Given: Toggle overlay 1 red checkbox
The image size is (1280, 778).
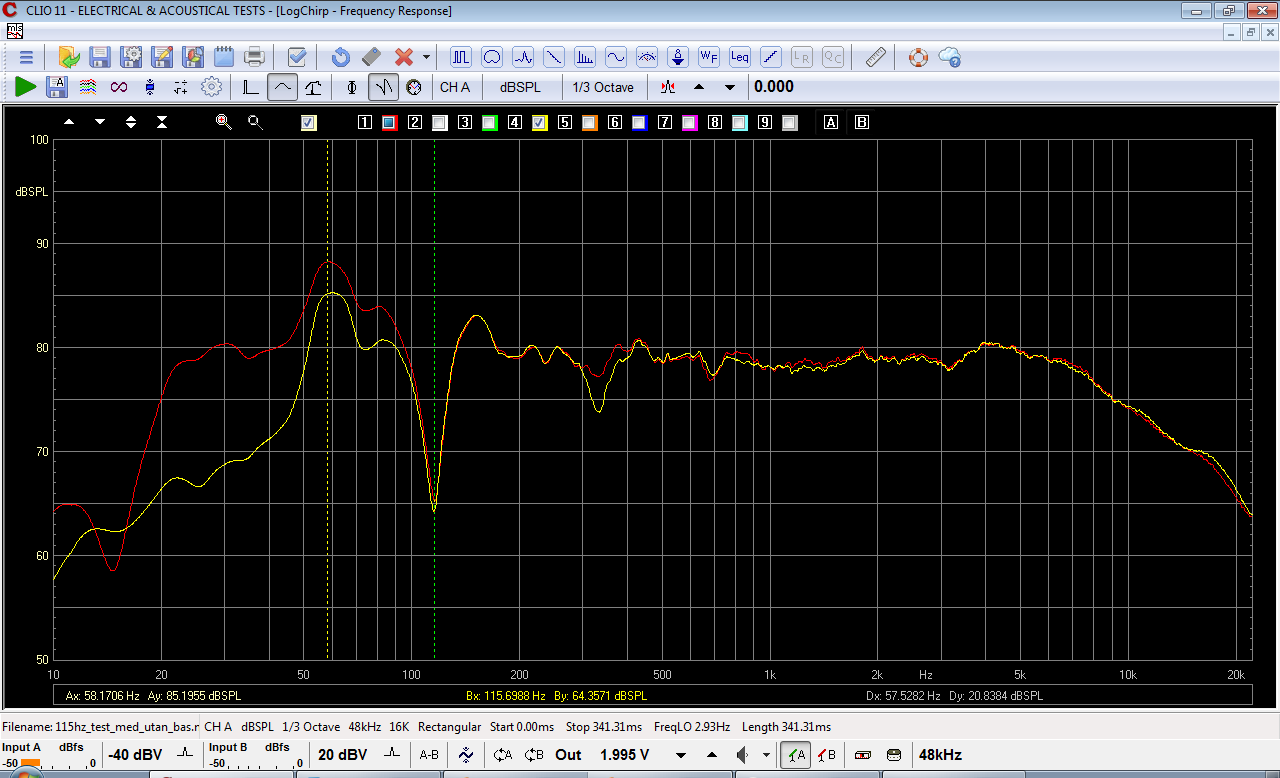Looking at the screenshot, I should click(389, 122).
